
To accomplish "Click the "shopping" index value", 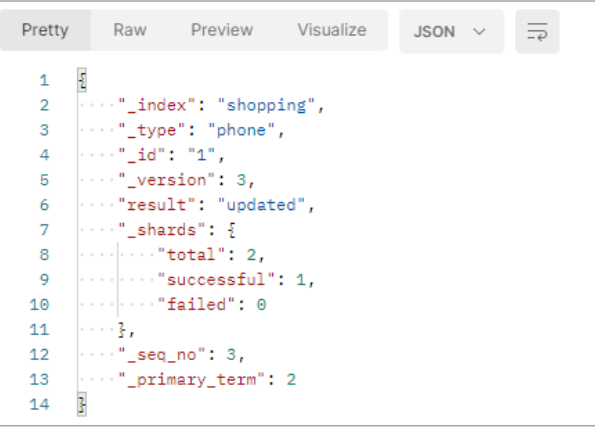I will pyautogui.click(x=266, y=105).
